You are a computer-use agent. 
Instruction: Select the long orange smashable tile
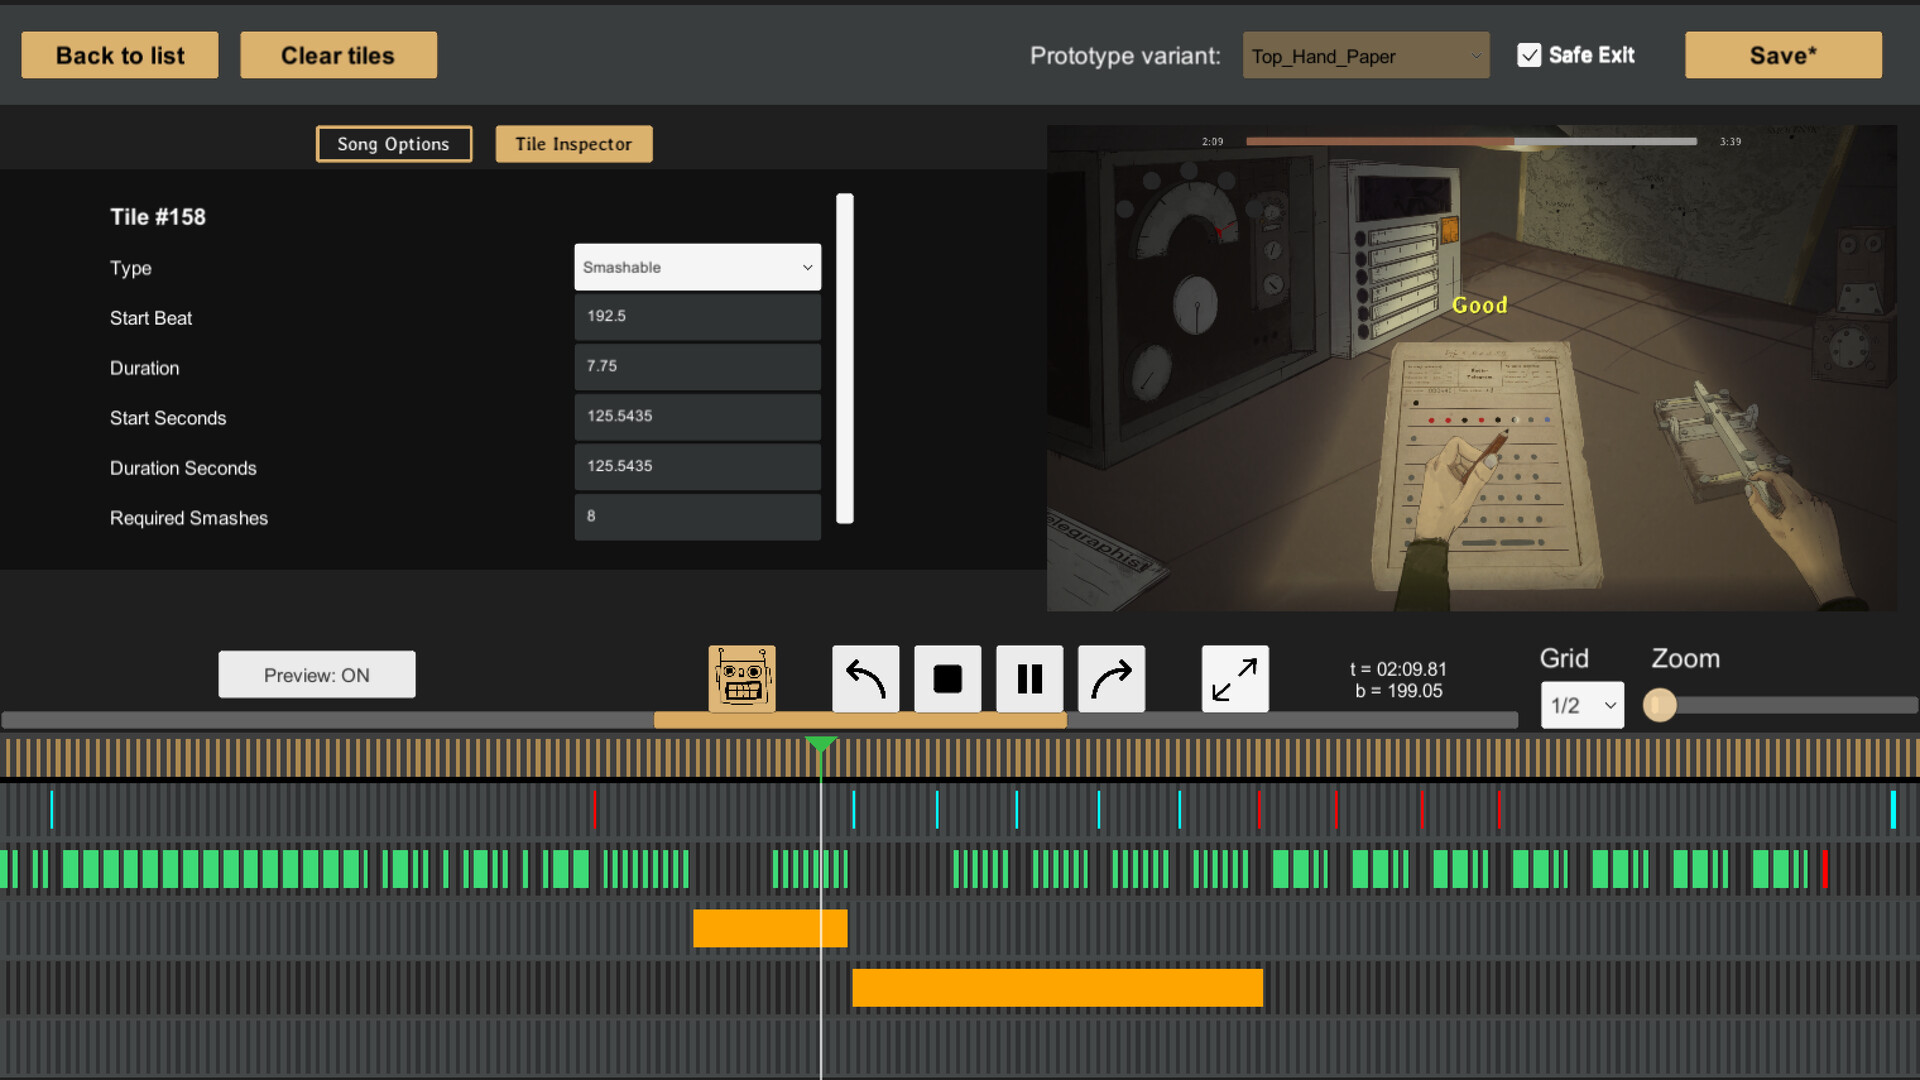[x=1057, y=988]
